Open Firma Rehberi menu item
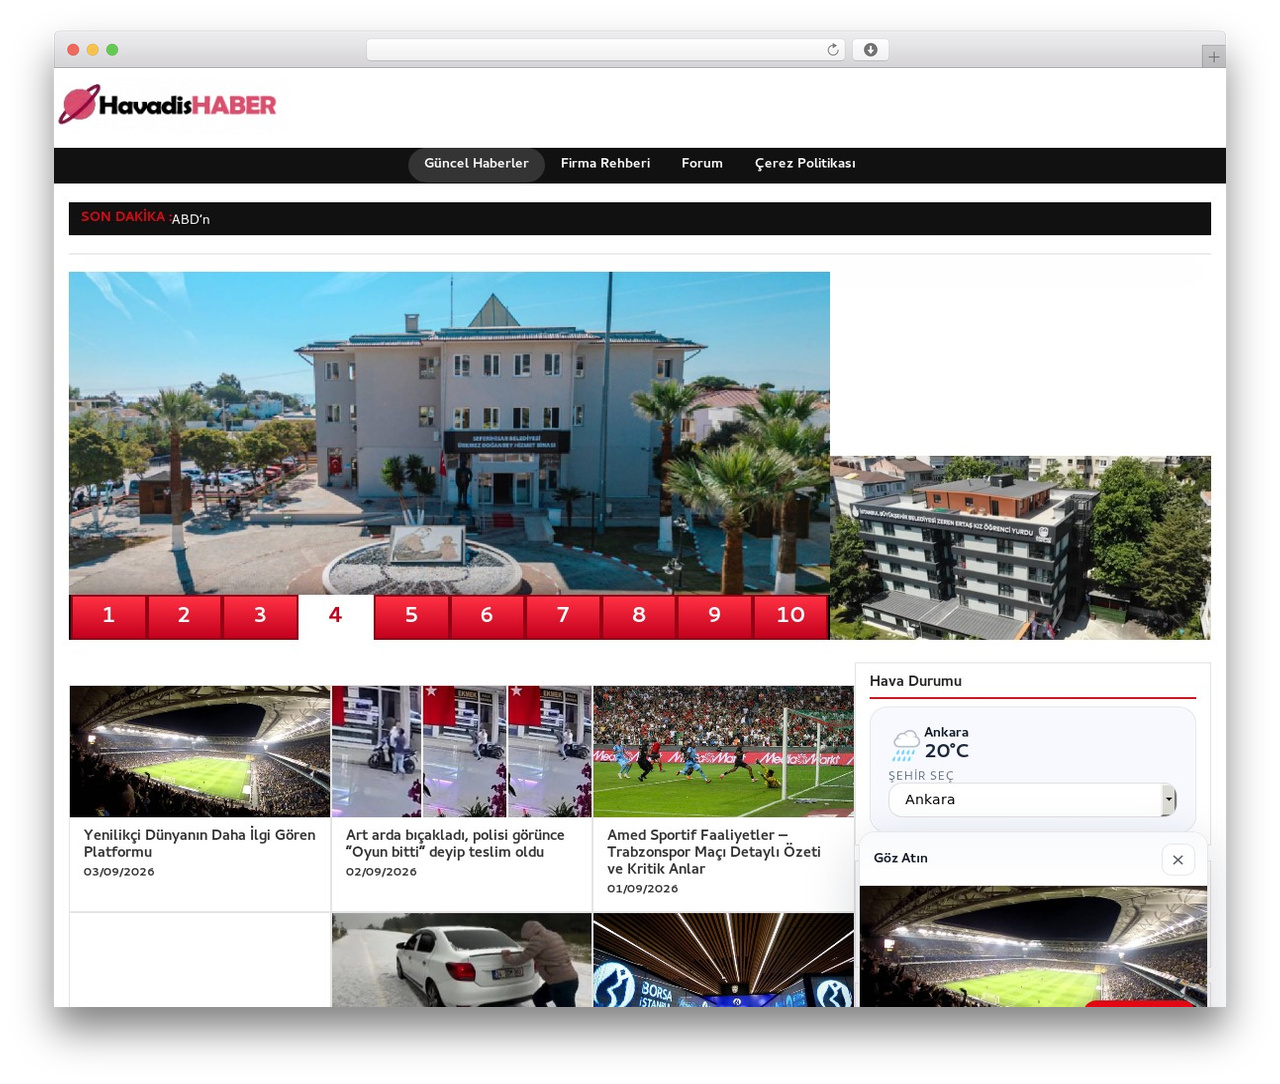The image size is (1280, 1084). click(x=605, y=164)
